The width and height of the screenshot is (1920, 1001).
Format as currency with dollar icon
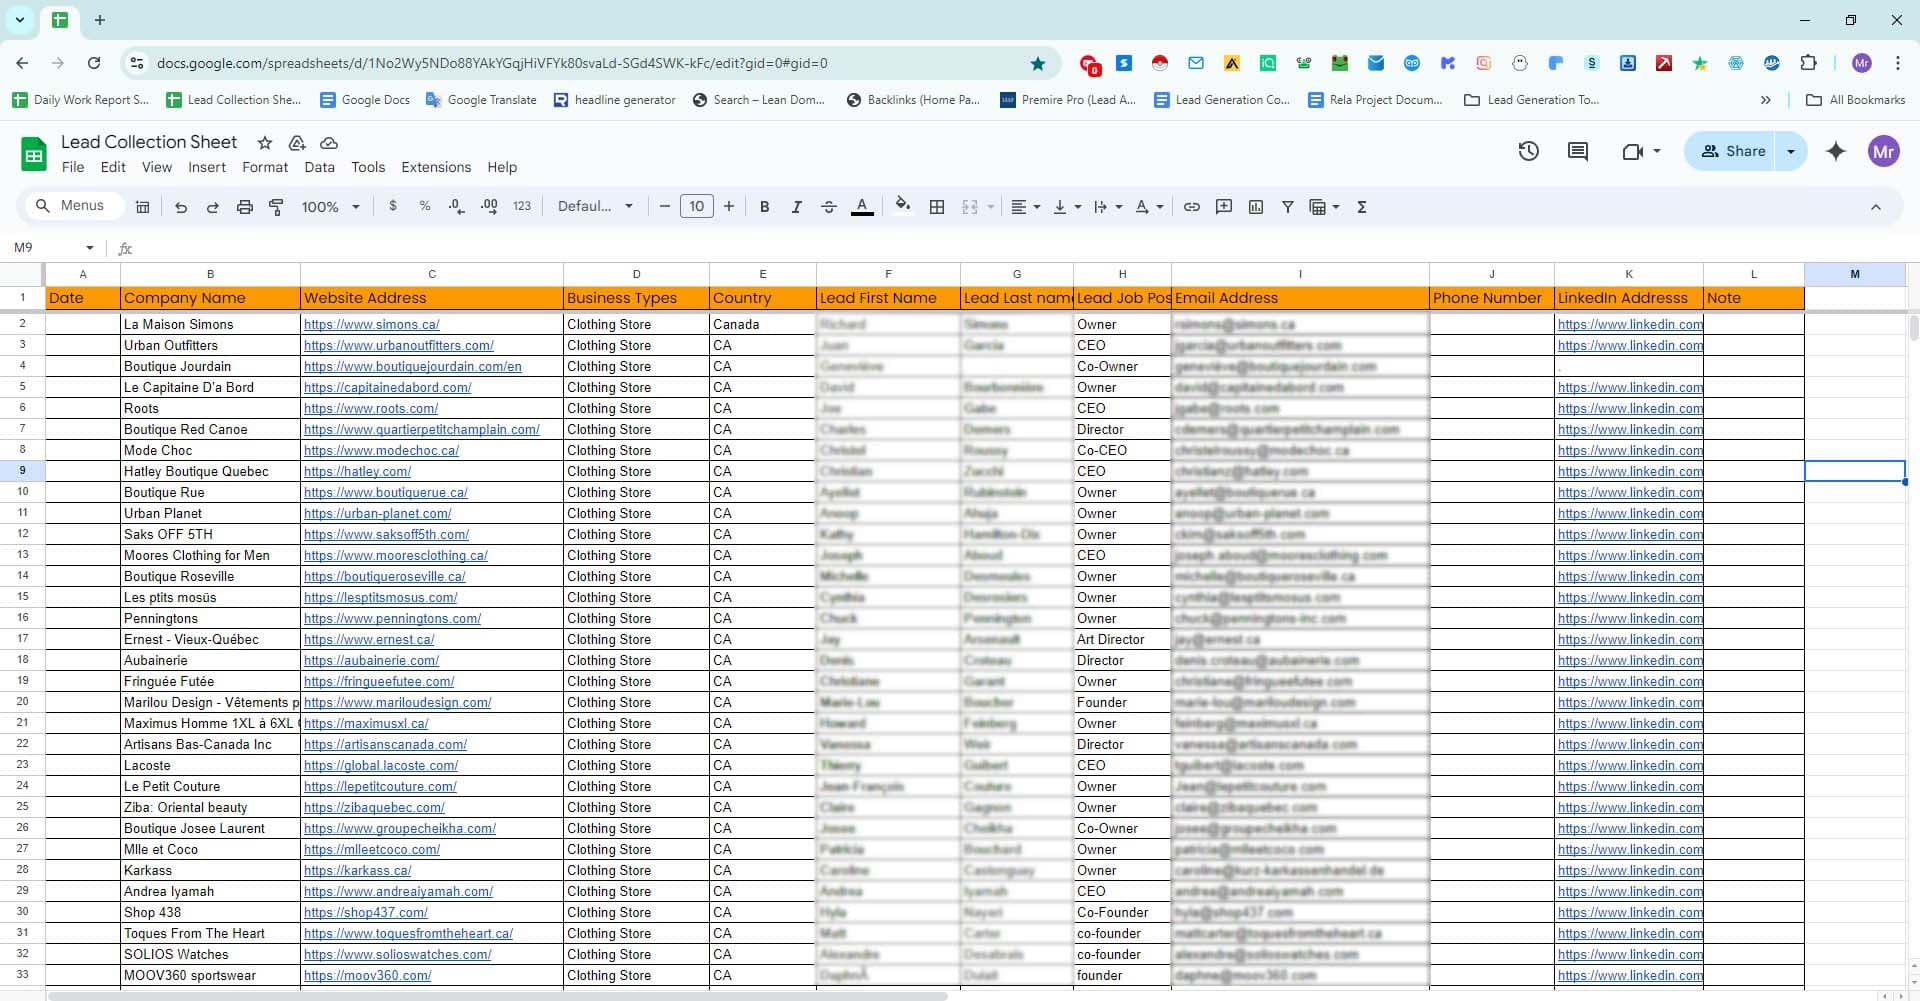pos(393,206)
